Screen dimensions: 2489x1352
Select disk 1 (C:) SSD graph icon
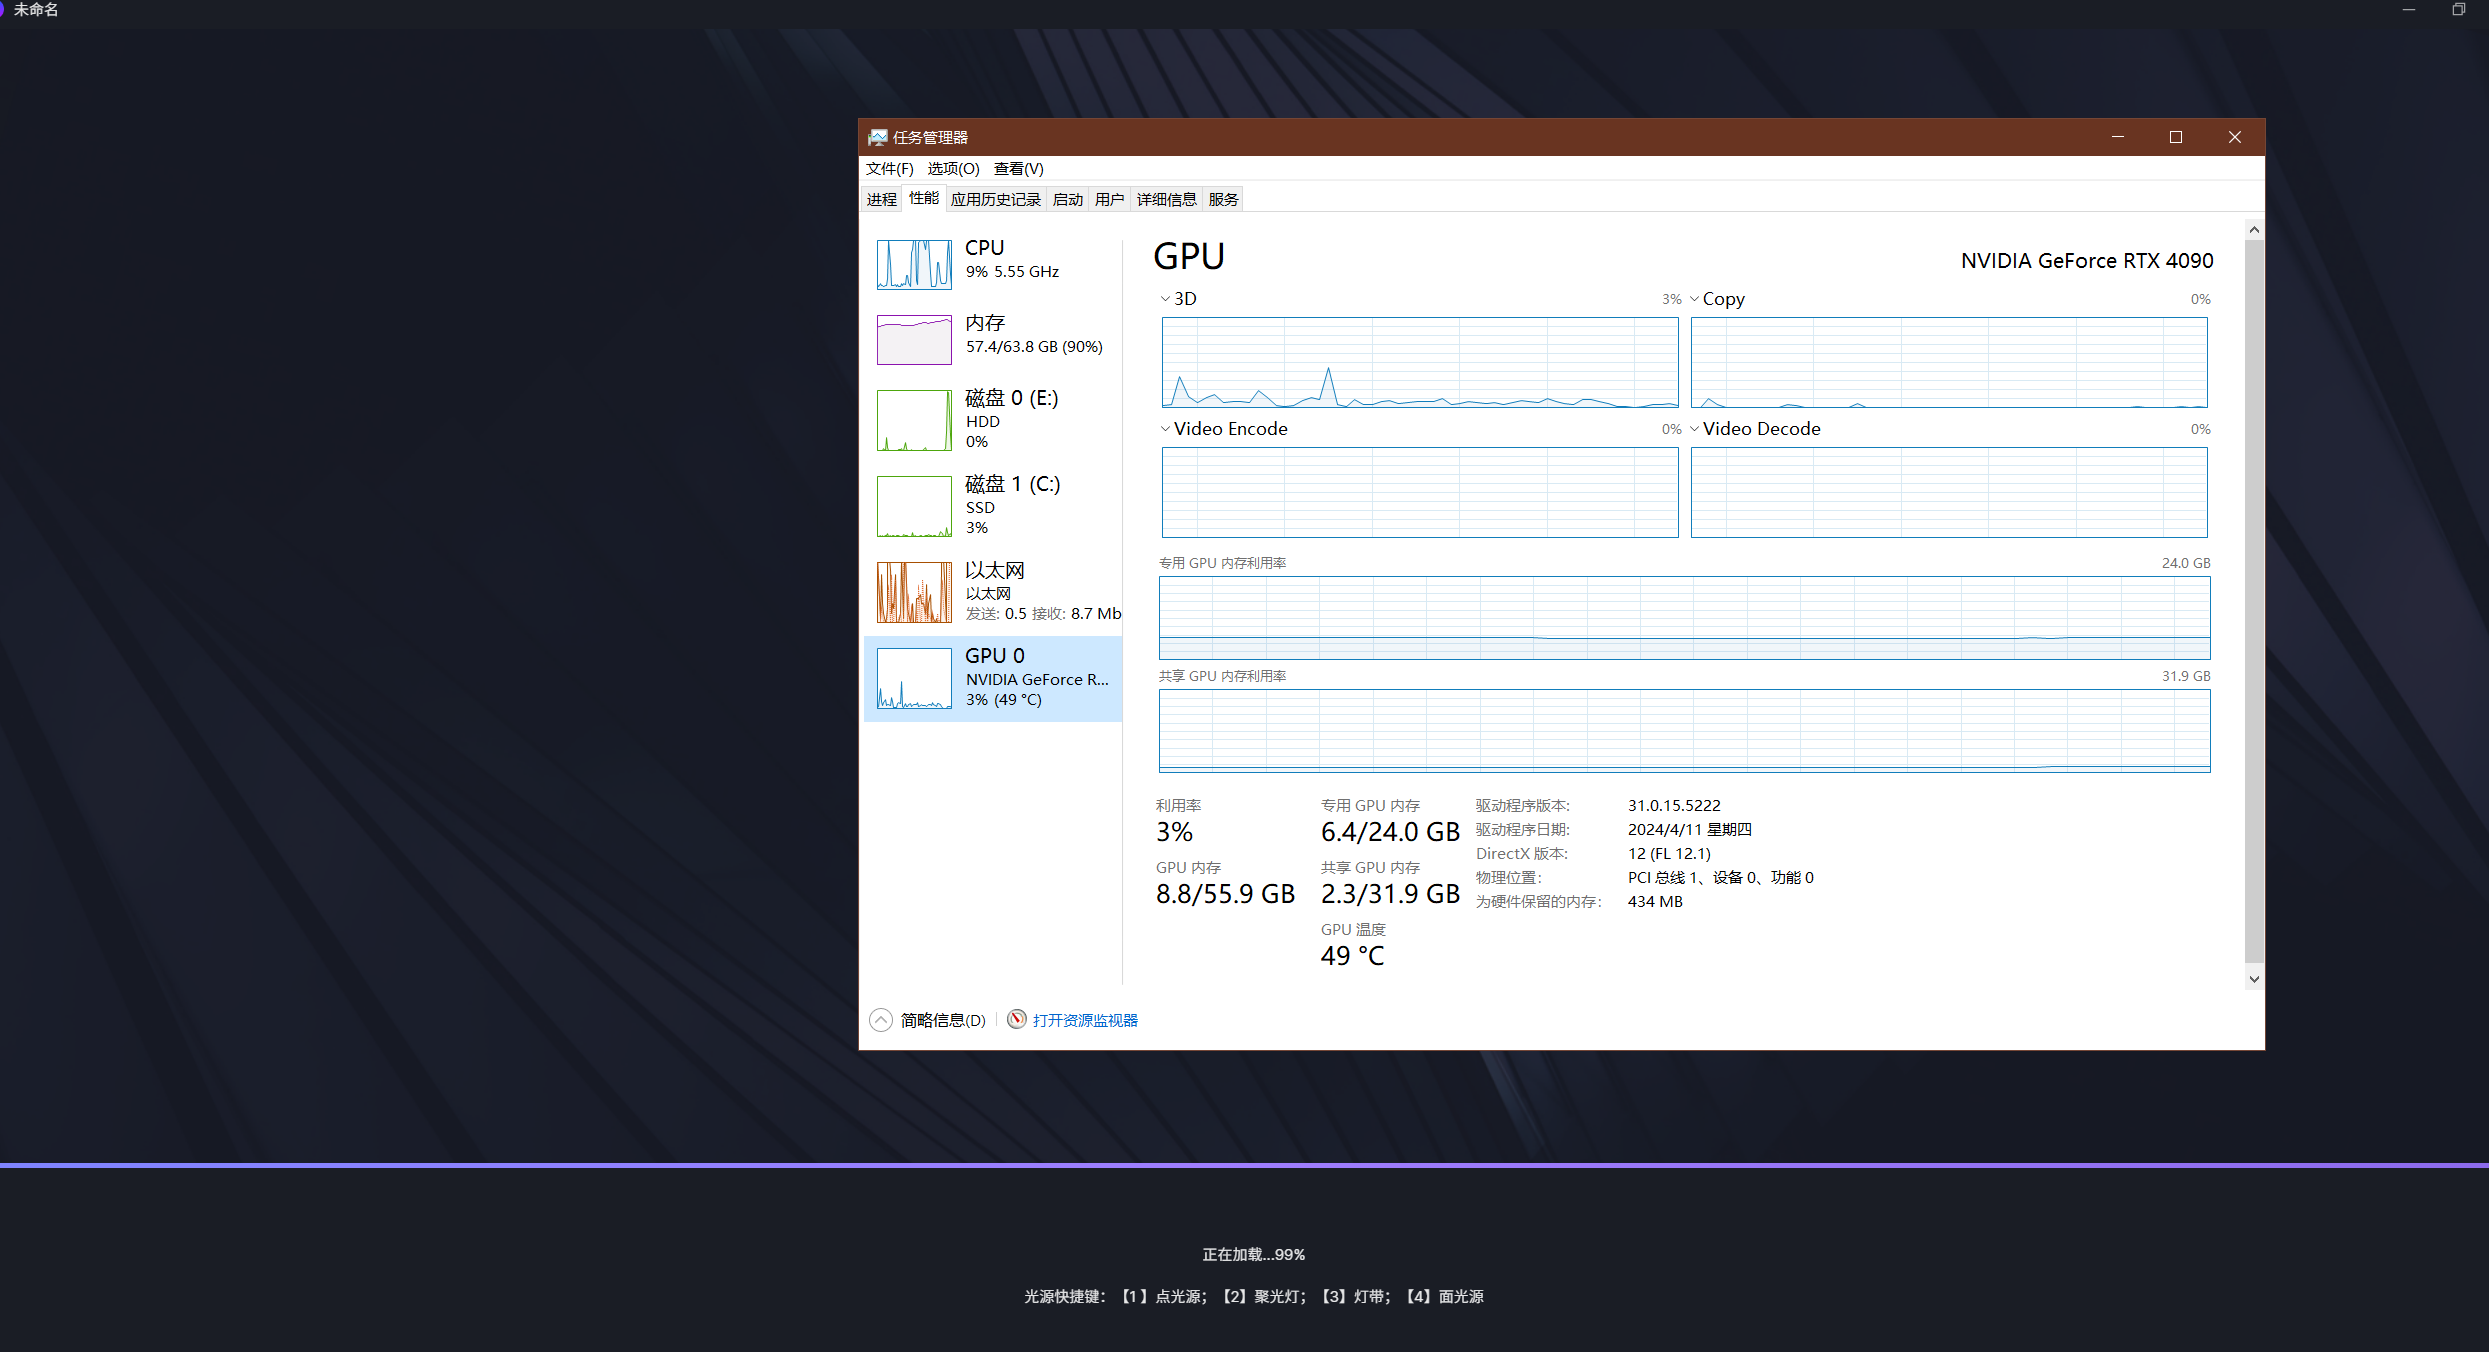point(913,506)
